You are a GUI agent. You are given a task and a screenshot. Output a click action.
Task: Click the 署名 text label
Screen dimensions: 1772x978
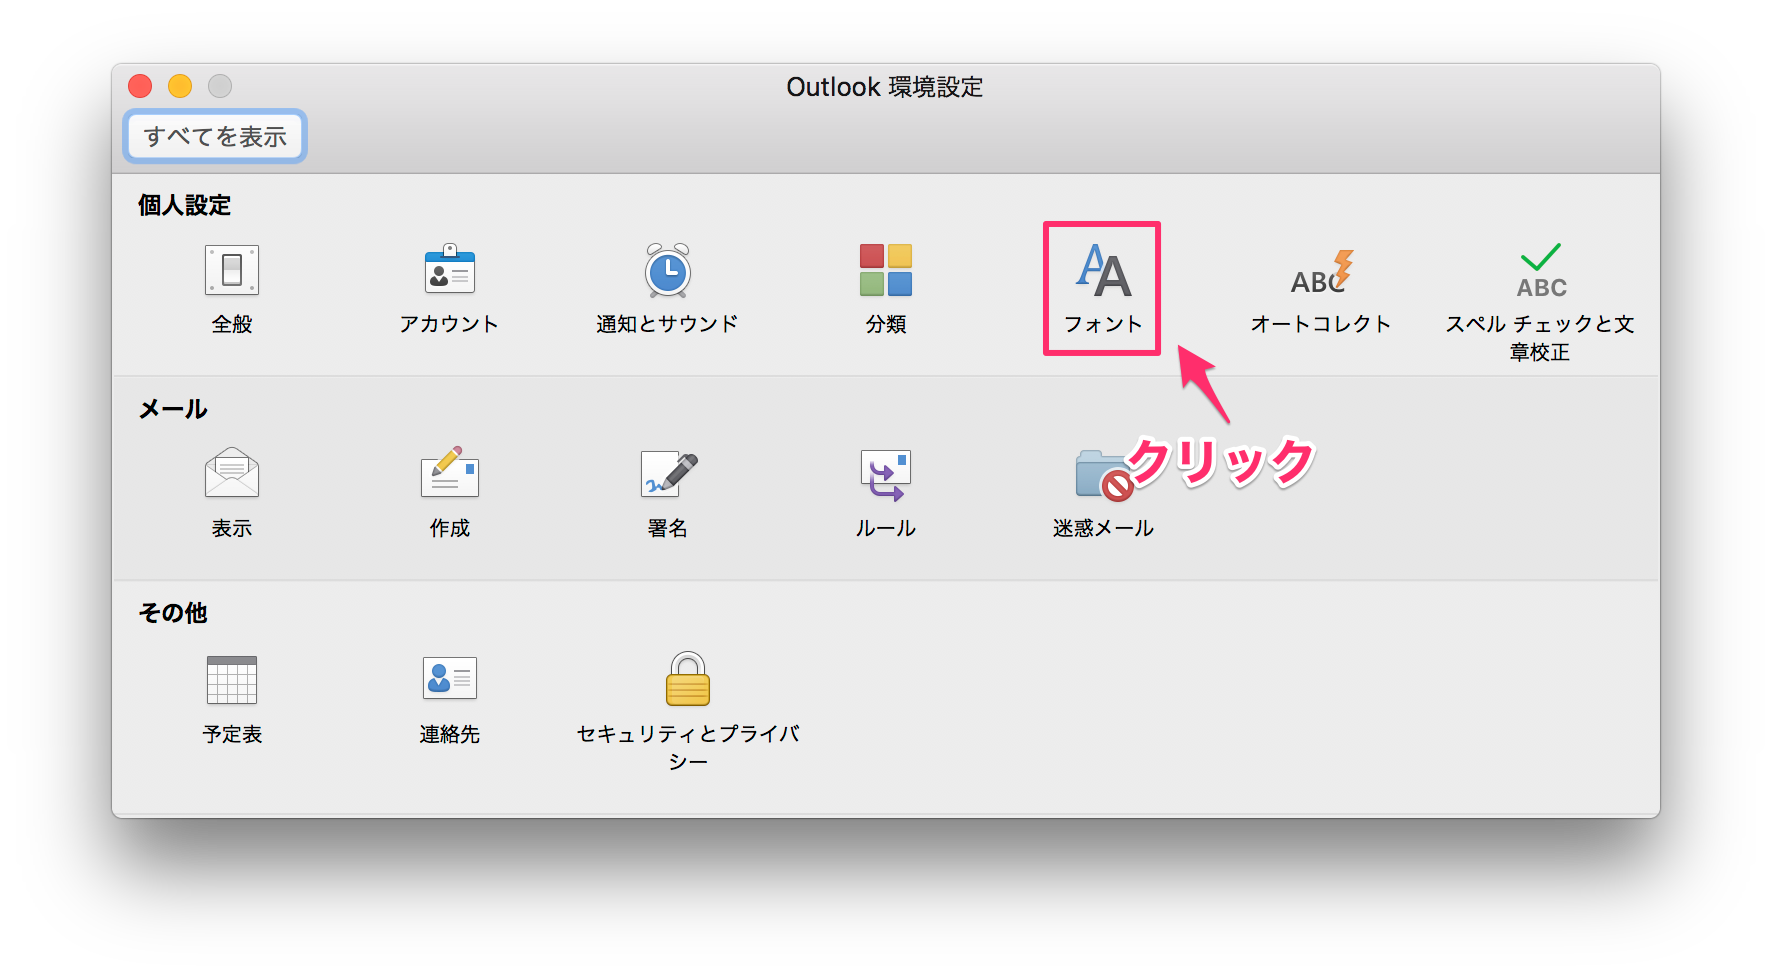click(x=668, y=528)
